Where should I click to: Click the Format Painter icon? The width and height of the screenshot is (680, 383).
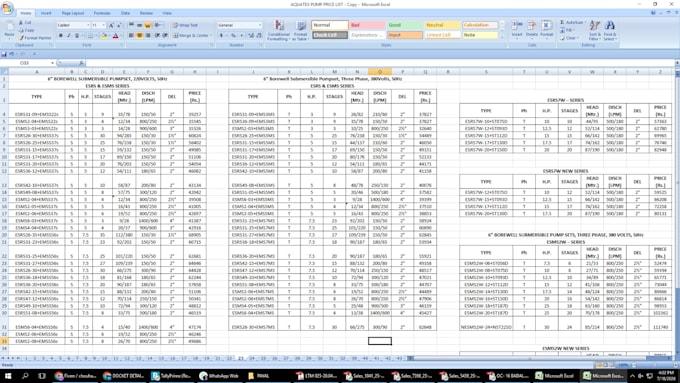[x=35, y=38]
